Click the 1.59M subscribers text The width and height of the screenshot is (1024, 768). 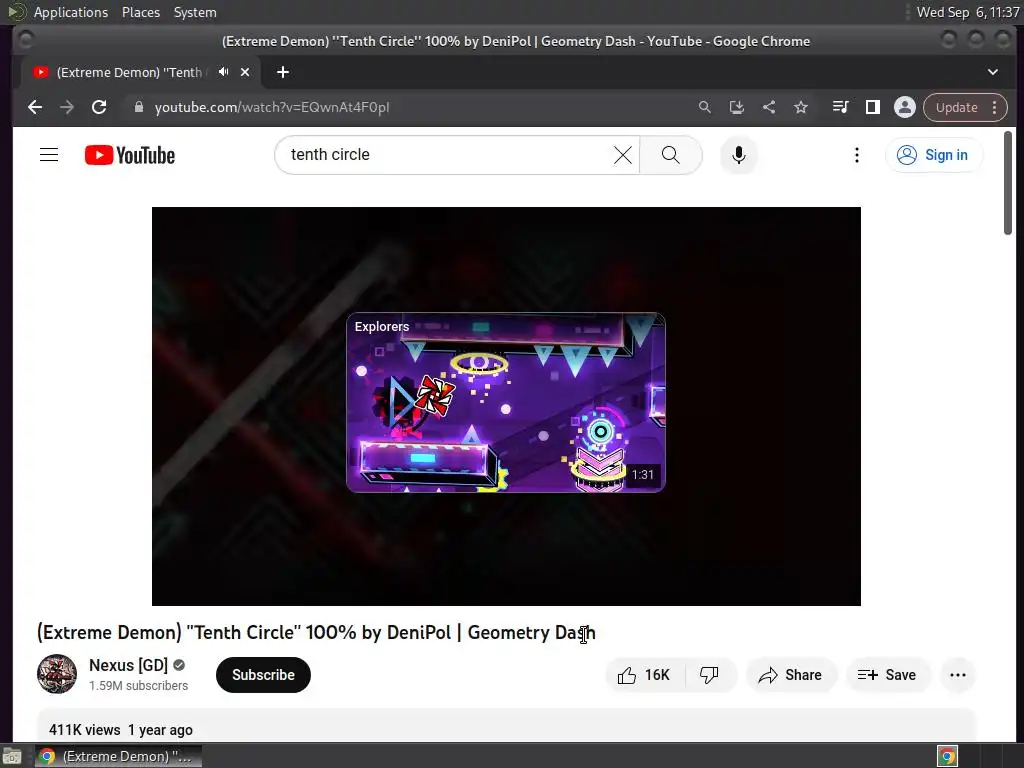click(138, 685)
